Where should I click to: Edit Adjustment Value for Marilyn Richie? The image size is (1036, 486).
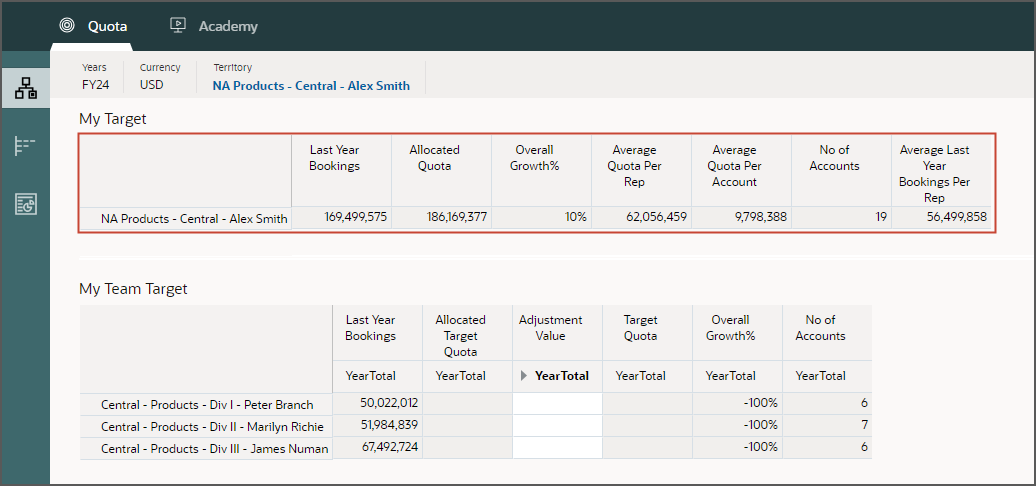point(558,426)
